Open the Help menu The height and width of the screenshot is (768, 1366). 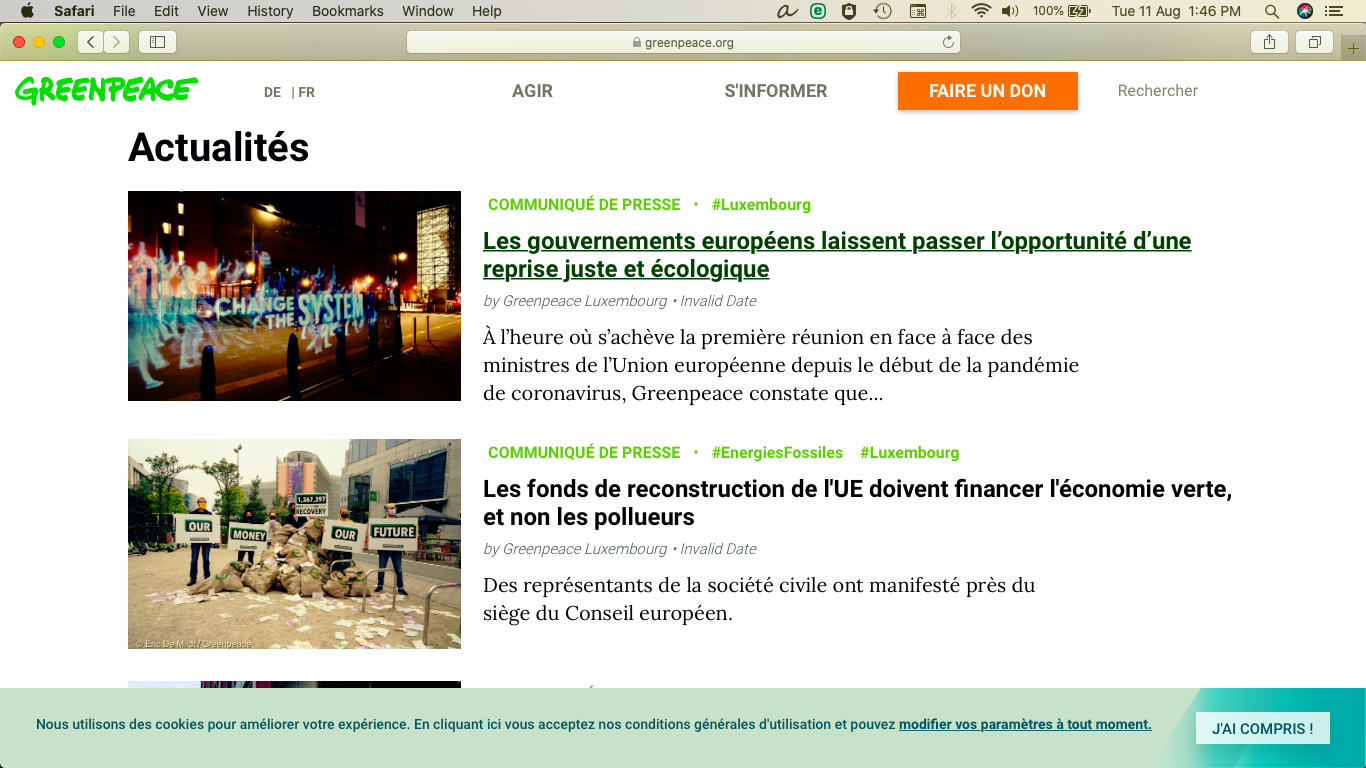(487, 11)
